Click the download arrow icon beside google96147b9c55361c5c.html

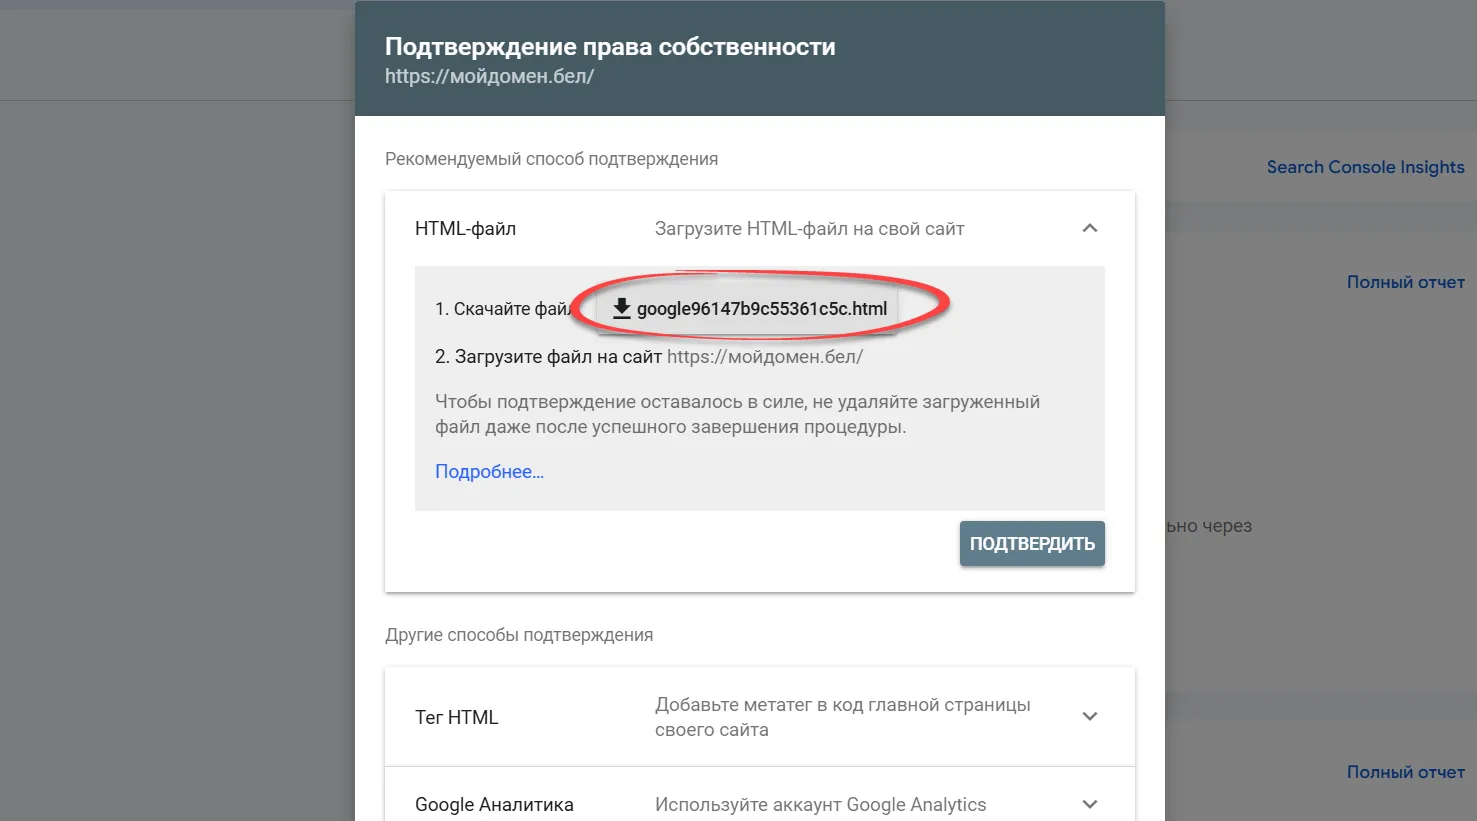pos(621,309)
